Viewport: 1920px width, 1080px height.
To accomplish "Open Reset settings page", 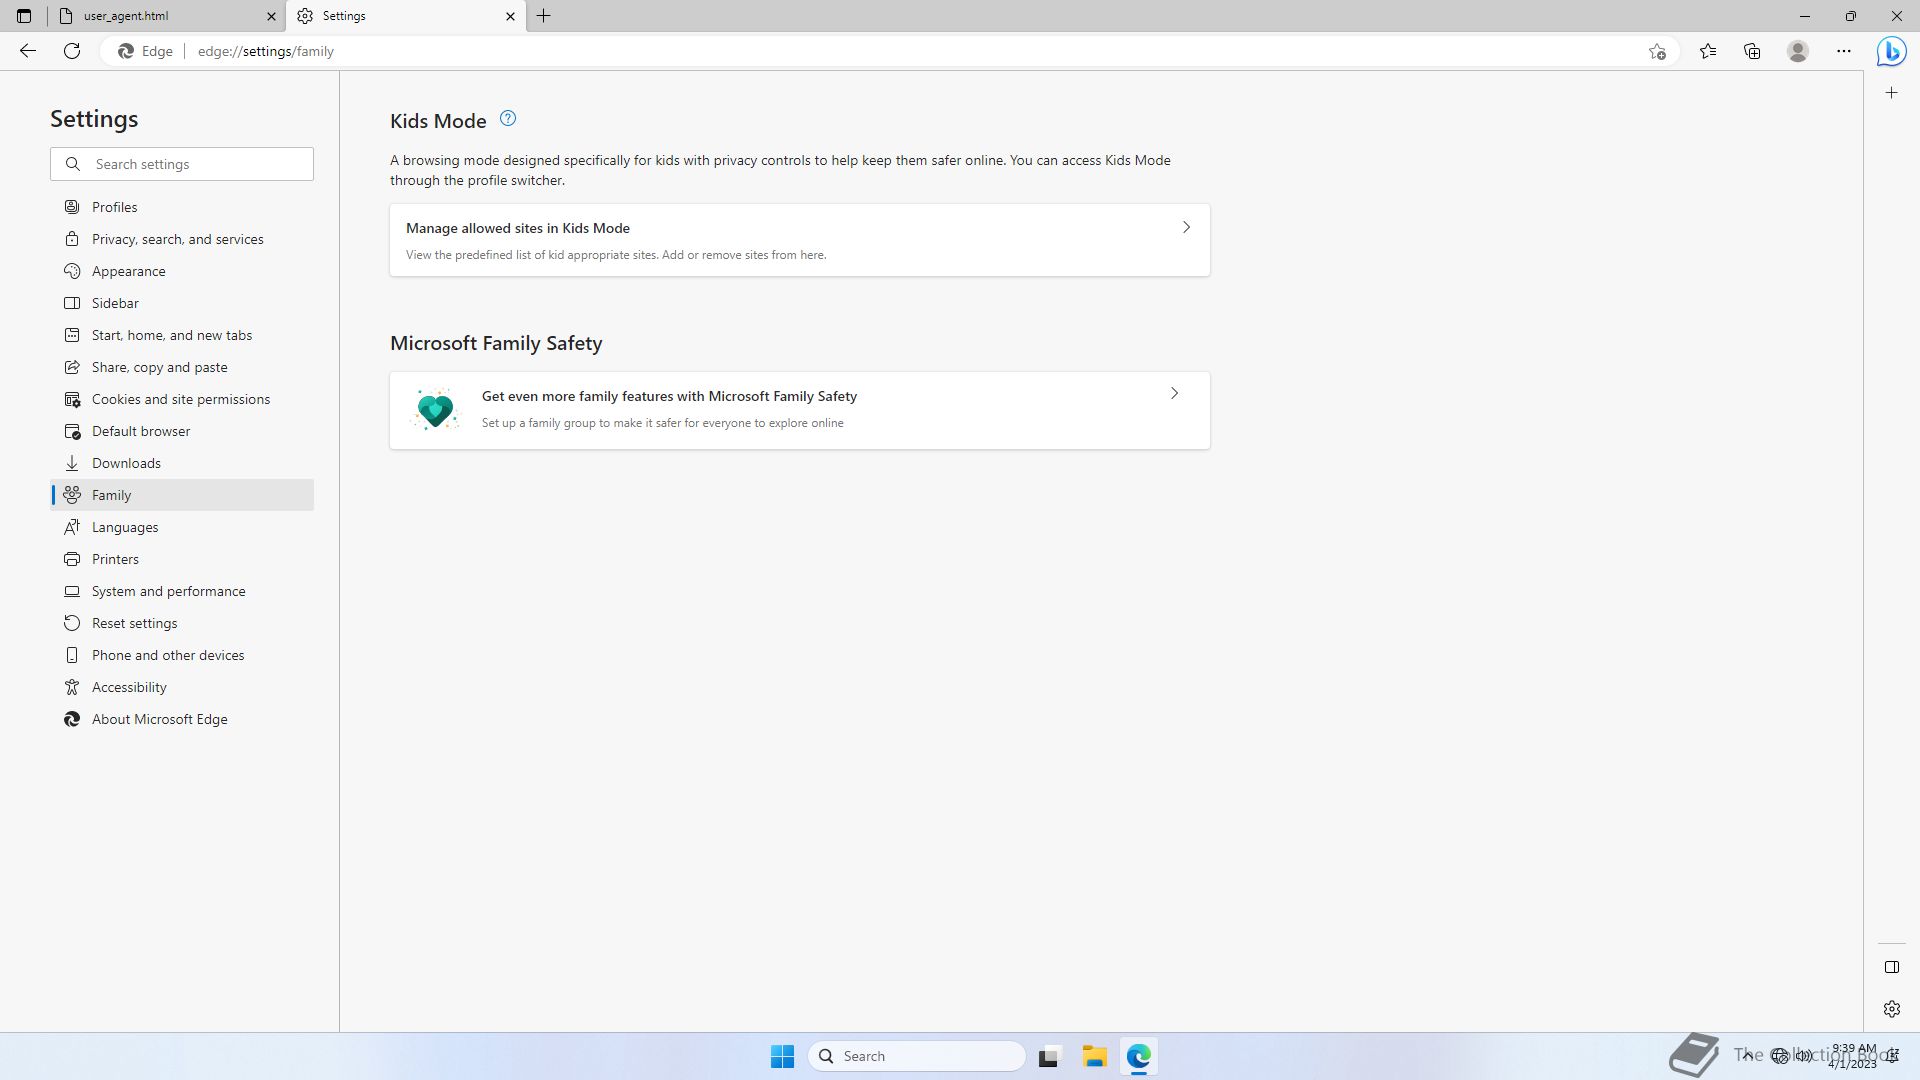I will pos(182,623).
